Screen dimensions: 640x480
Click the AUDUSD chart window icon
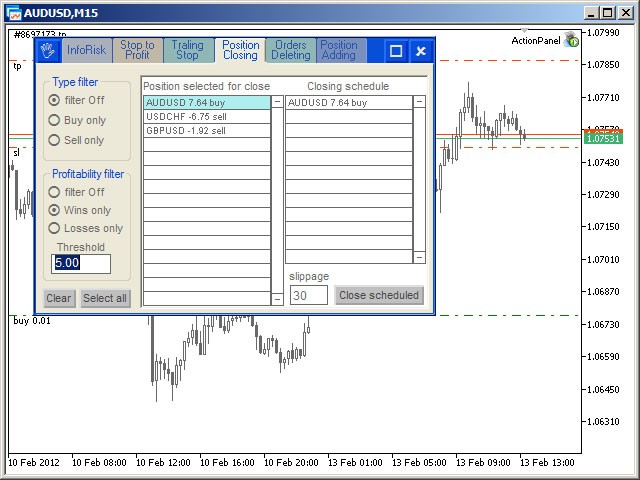pos(13,13)
